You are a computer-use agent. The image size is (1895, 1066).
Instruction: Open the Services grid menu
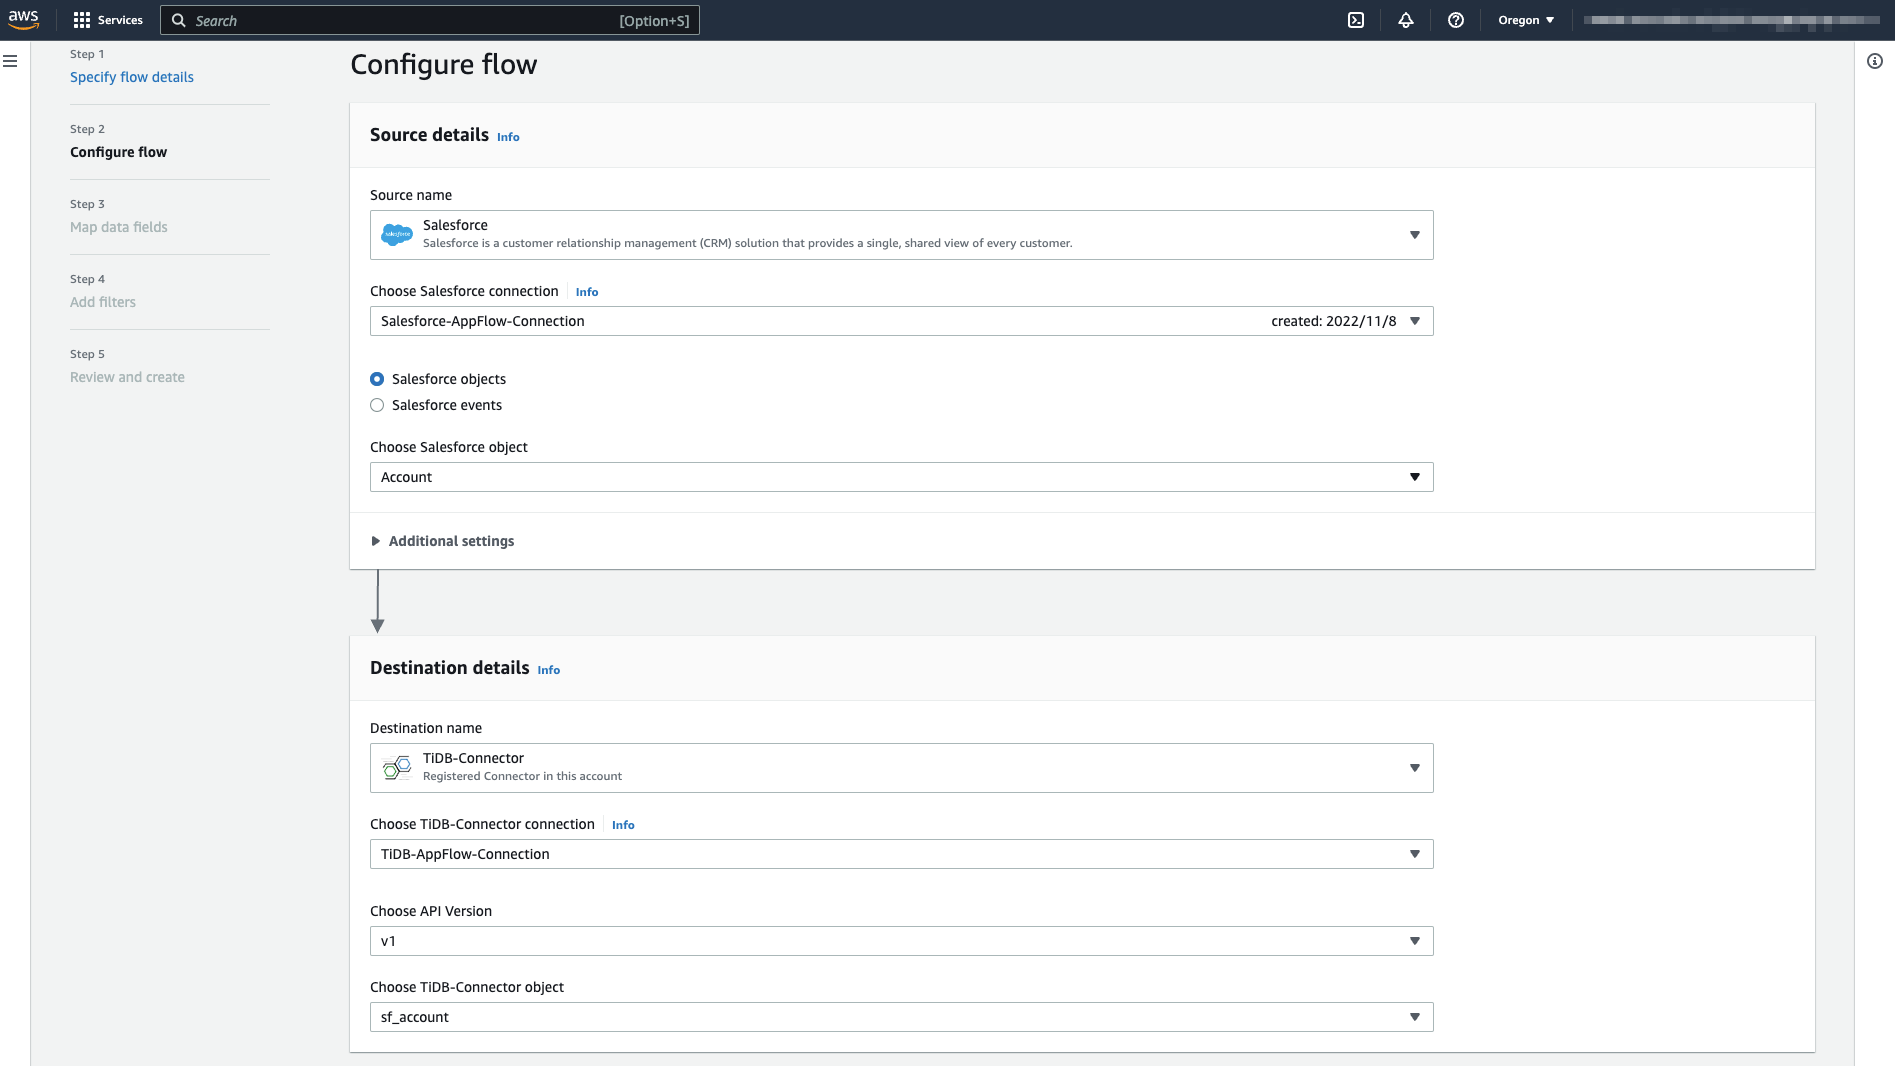click(108, 20)
